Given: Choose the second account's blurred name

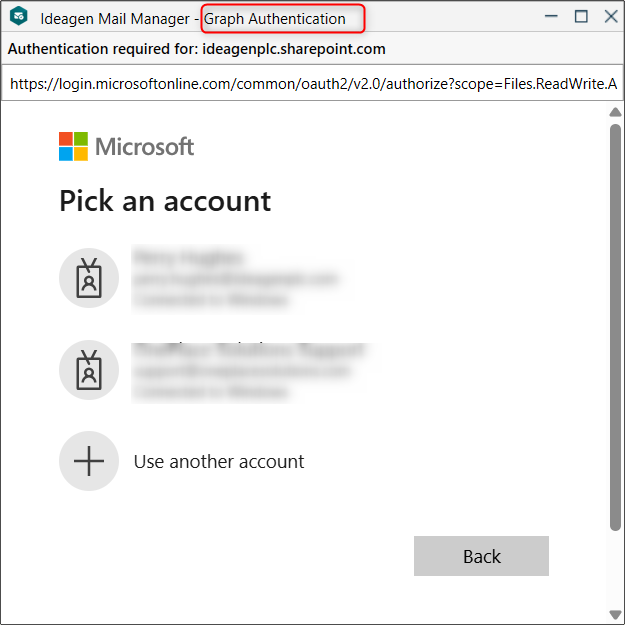Looking at the screenshot, I should (249, 350).
